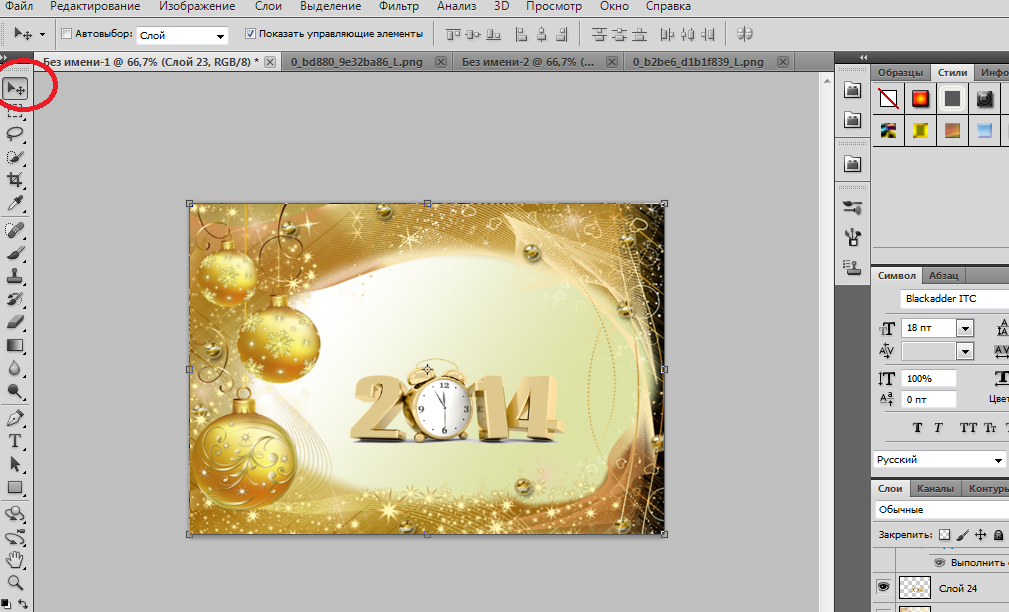Select the Move tool in the toolbox
The width and height of the screenshot is (1009, 612).
click(x=15, y=88)
